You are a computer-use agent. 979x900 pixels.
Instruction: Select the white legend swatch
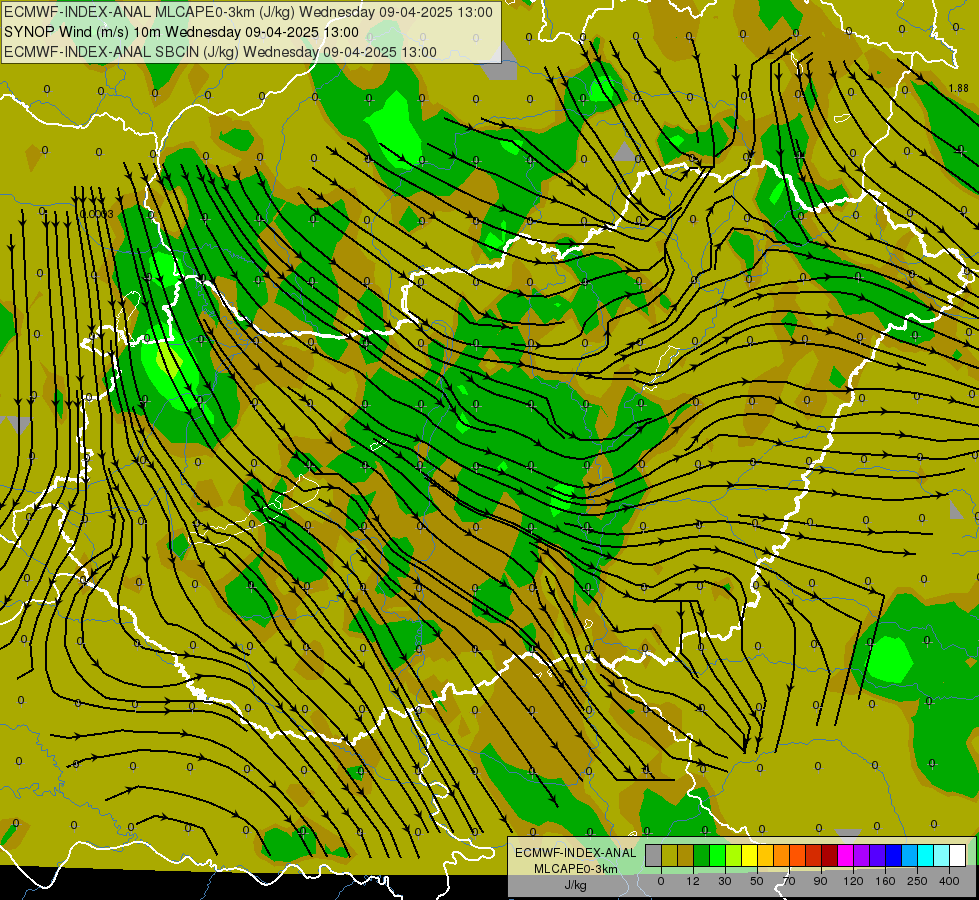[958, 855]
